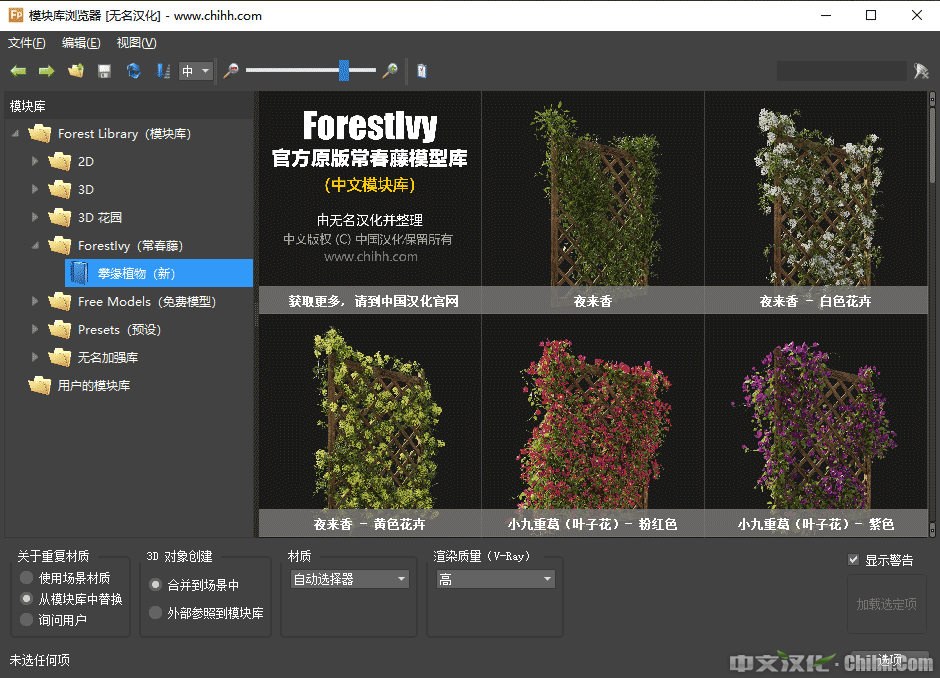Click the clear search filter icon
Screen dimensions: 940x678
[921, 71]
